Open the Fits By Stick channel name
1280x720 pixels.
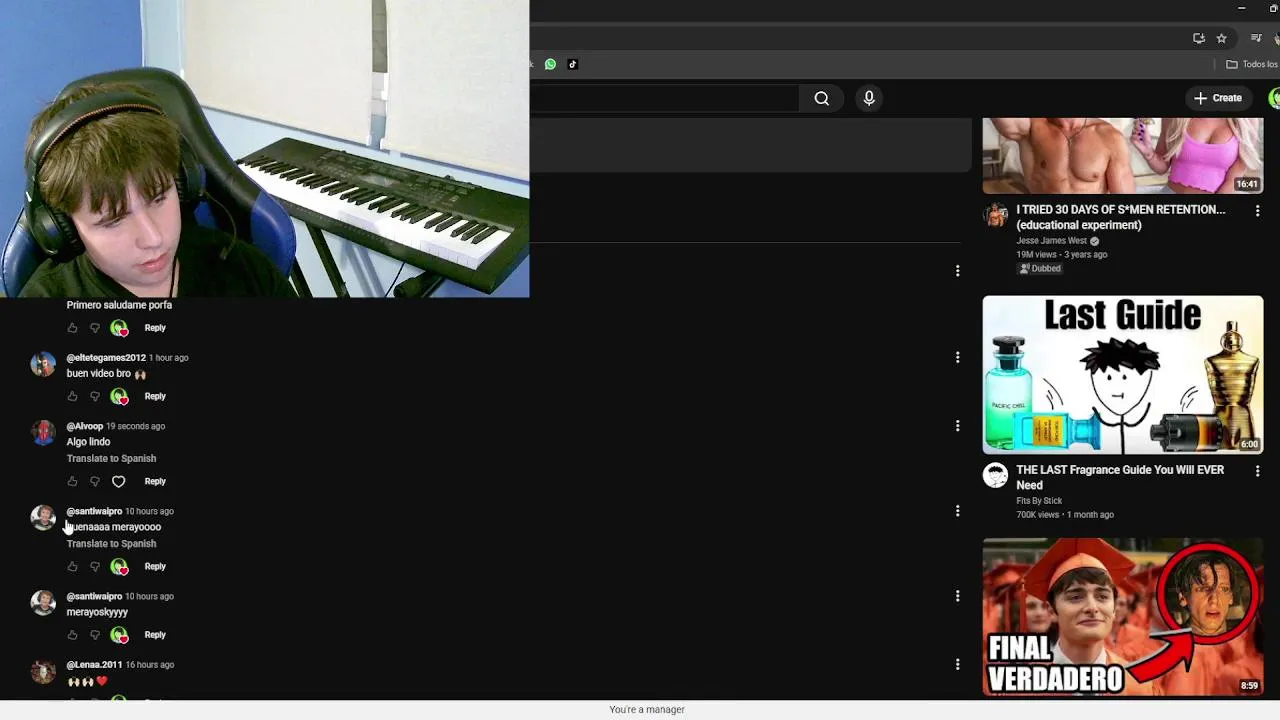tap(1039, 501)
